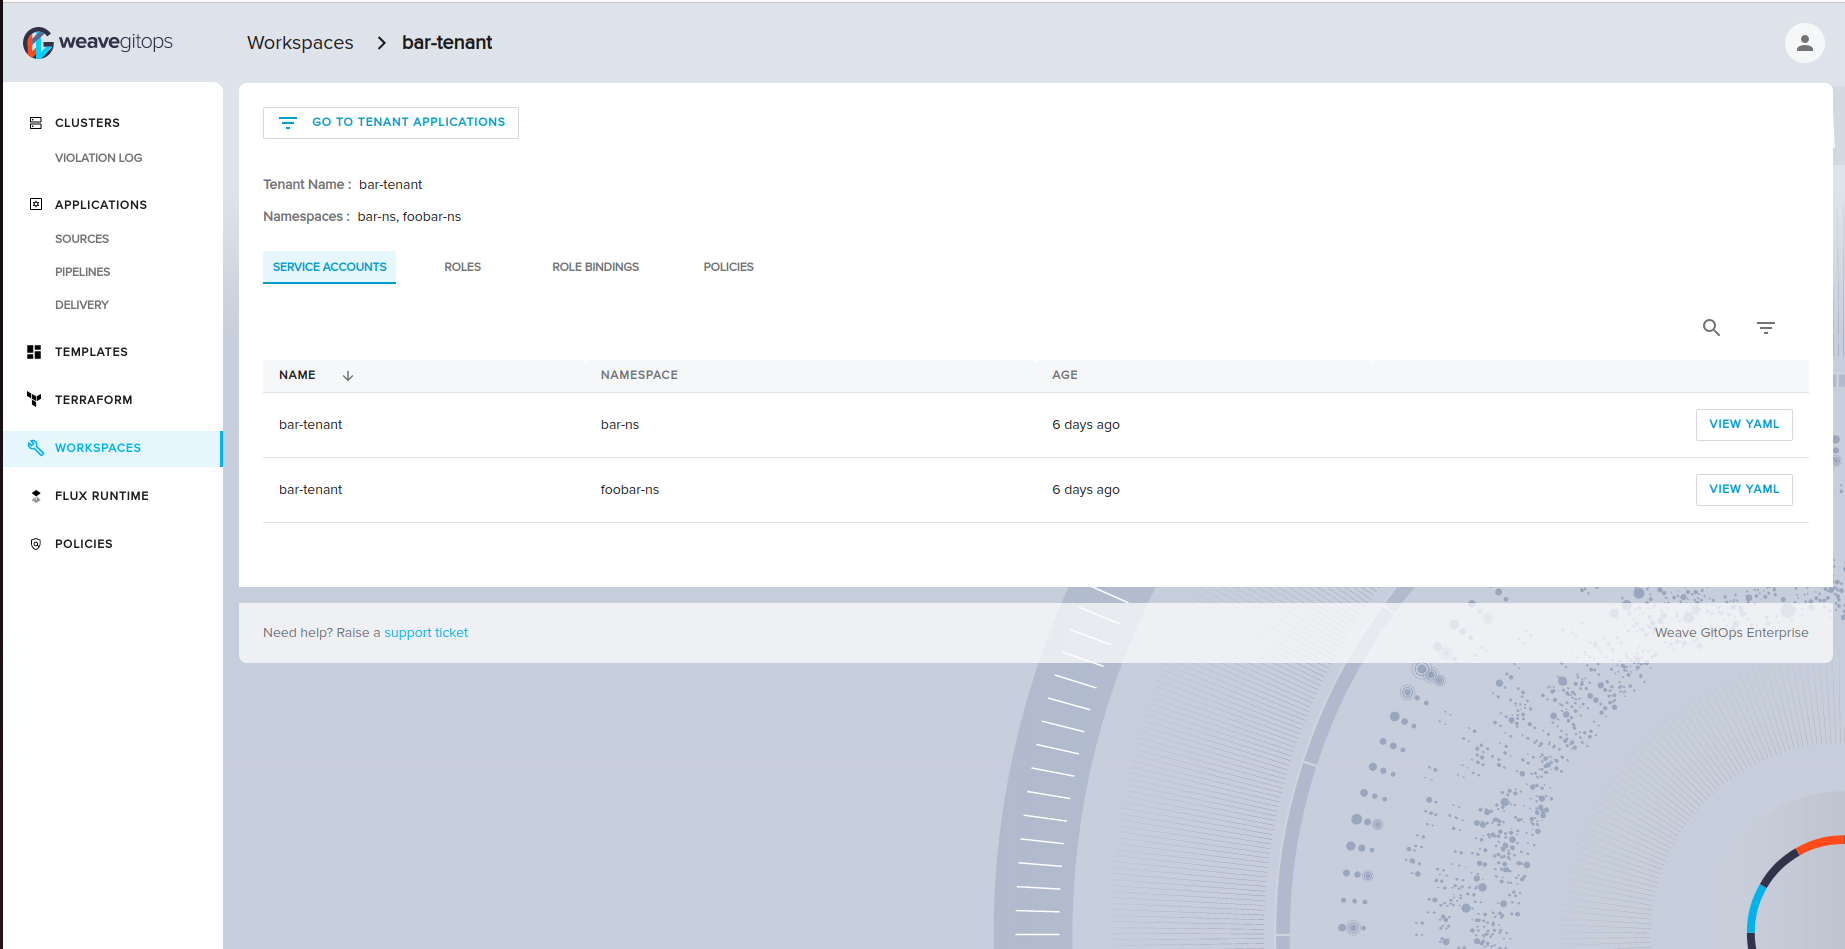This screenshot has width=1845, height=949.
Task: Open Terraform in the sidebar
Action: 94,400
